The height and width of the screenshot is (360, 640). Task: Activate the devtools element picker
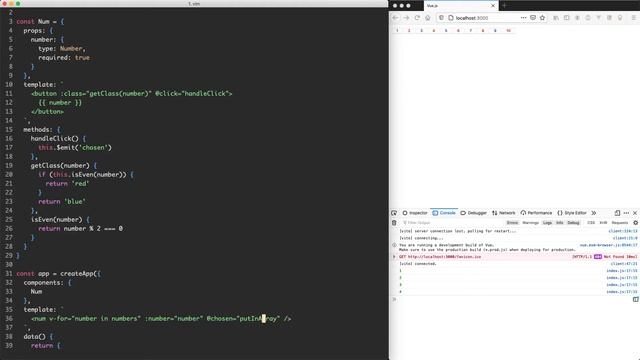pos(394,213)
